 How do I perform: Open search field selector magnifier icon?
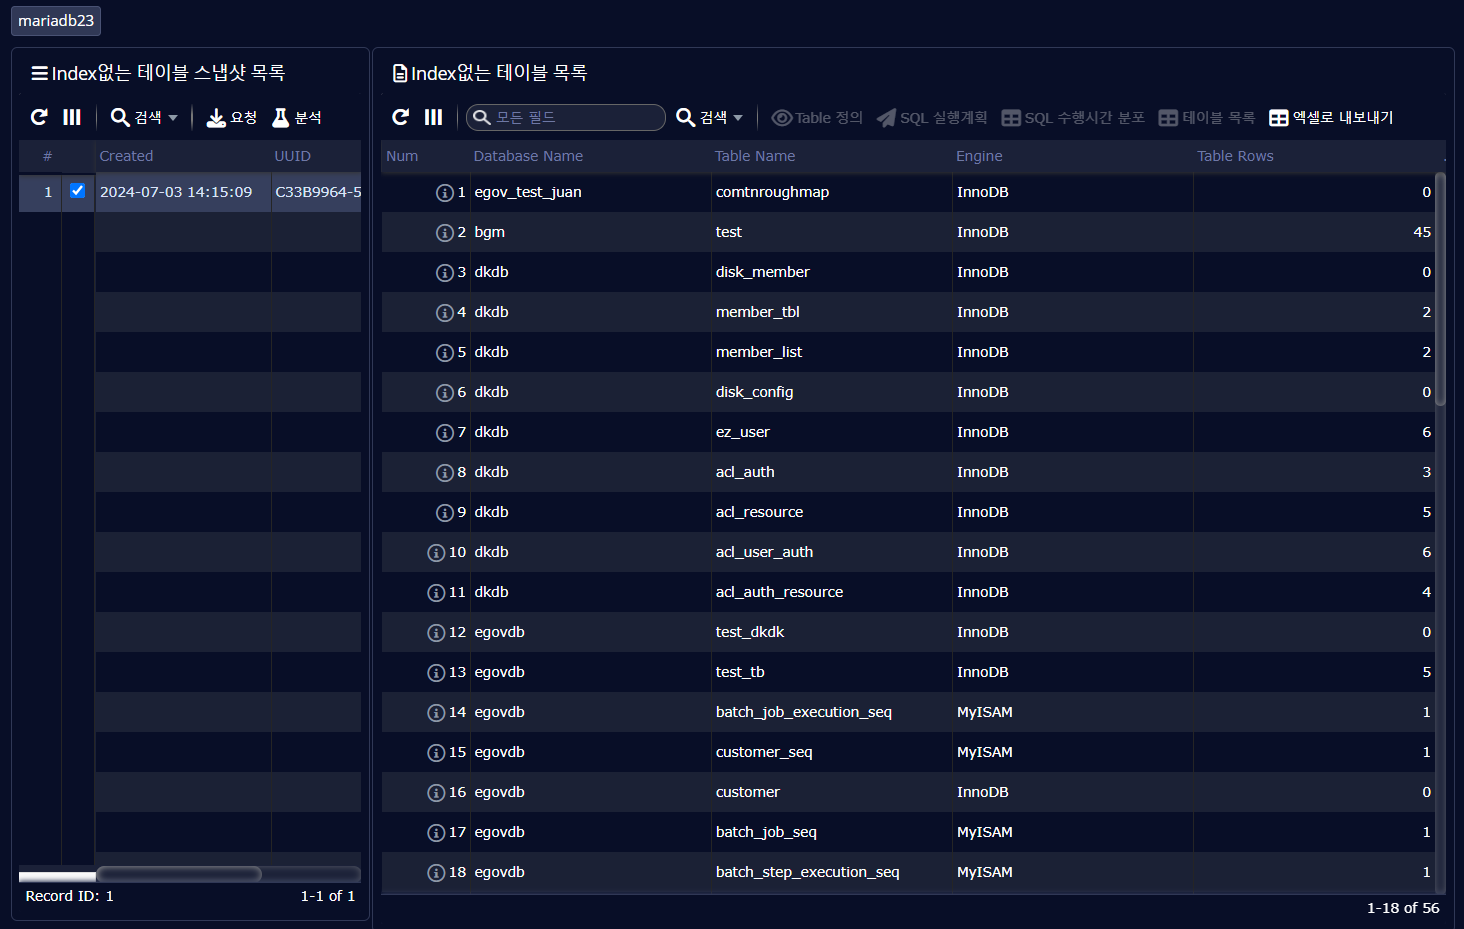point(482,117)
